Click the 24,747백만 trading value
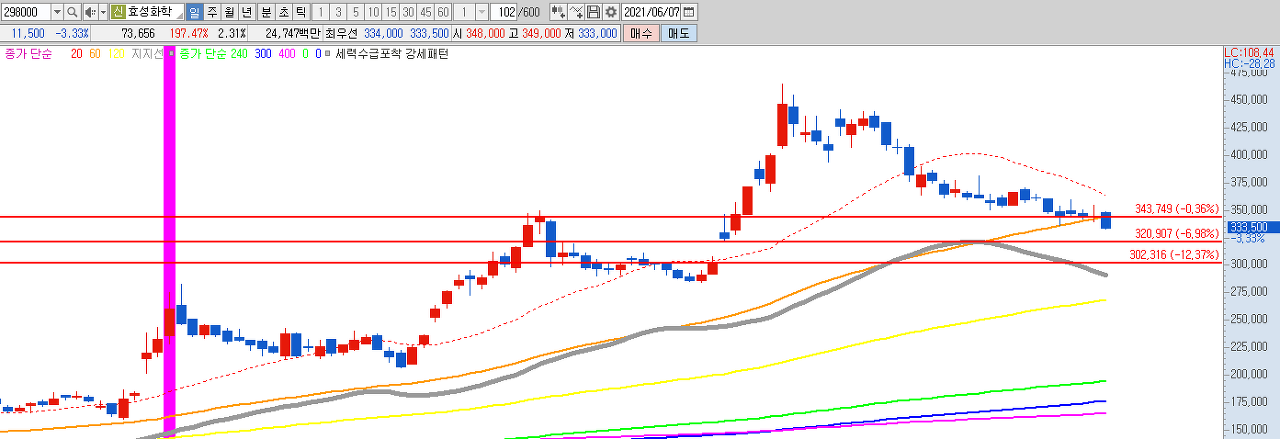The height and width of the screenshot is (439, 1280). click(292, 33)
